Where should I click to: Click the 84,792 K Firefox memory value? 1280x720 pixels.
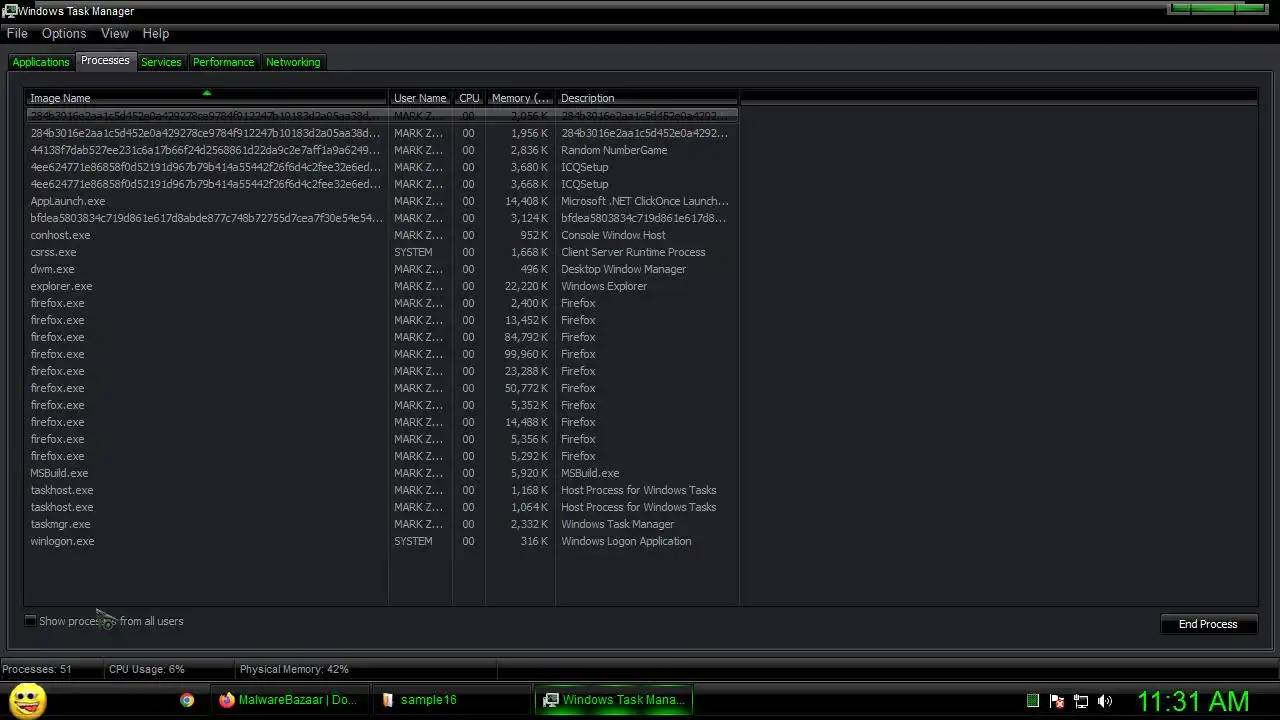(526, 337)
